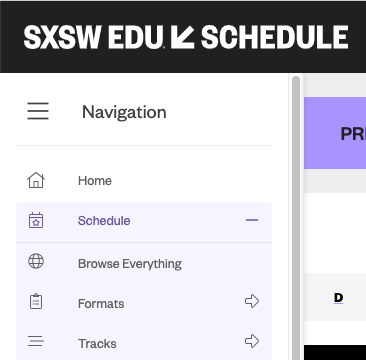Click the Schedule calendar star icon
The image size is (366, 360).
pos(36,220)
